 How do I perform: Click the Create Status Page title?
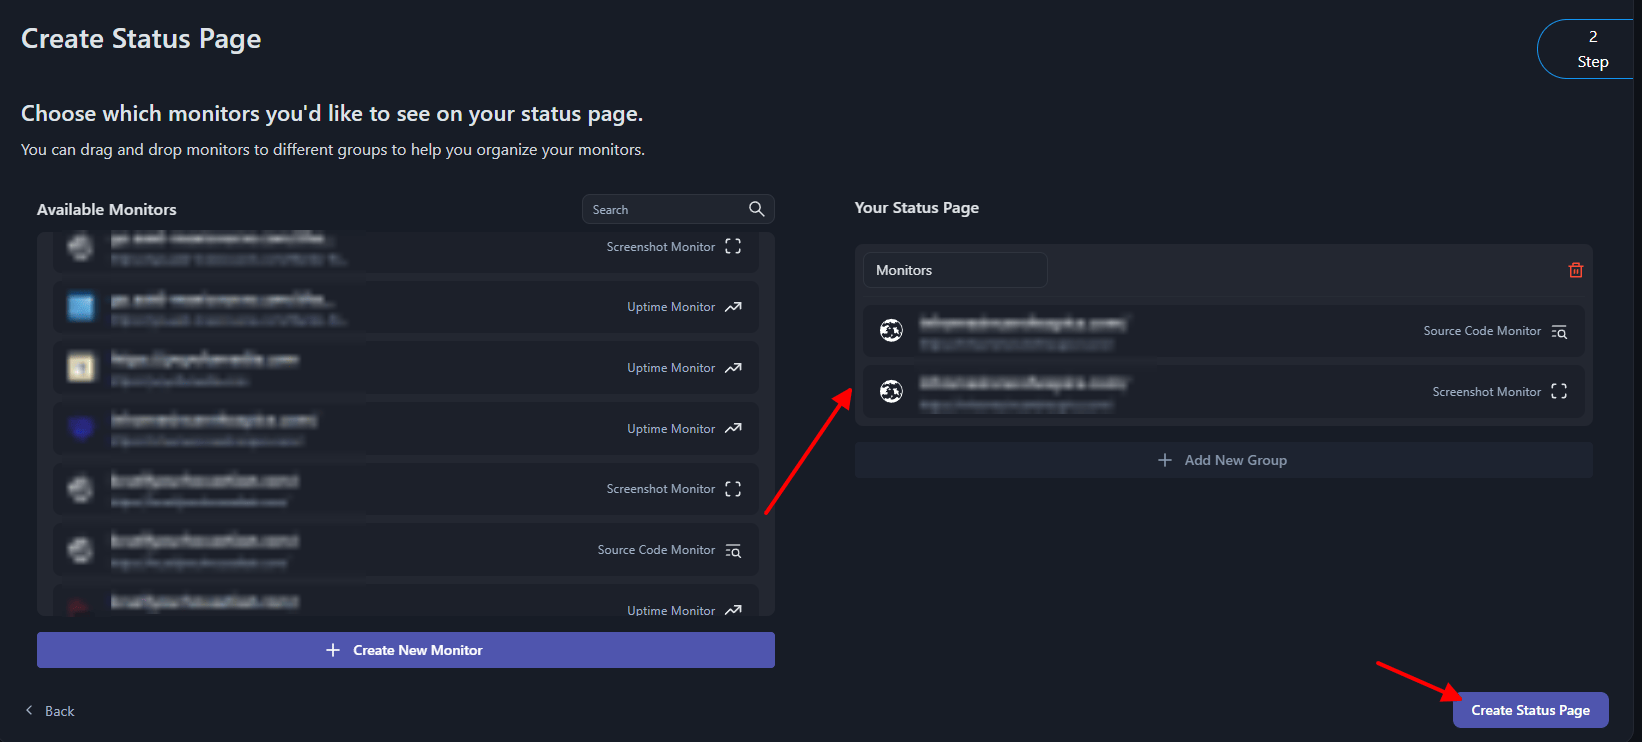tap(141, 39)
